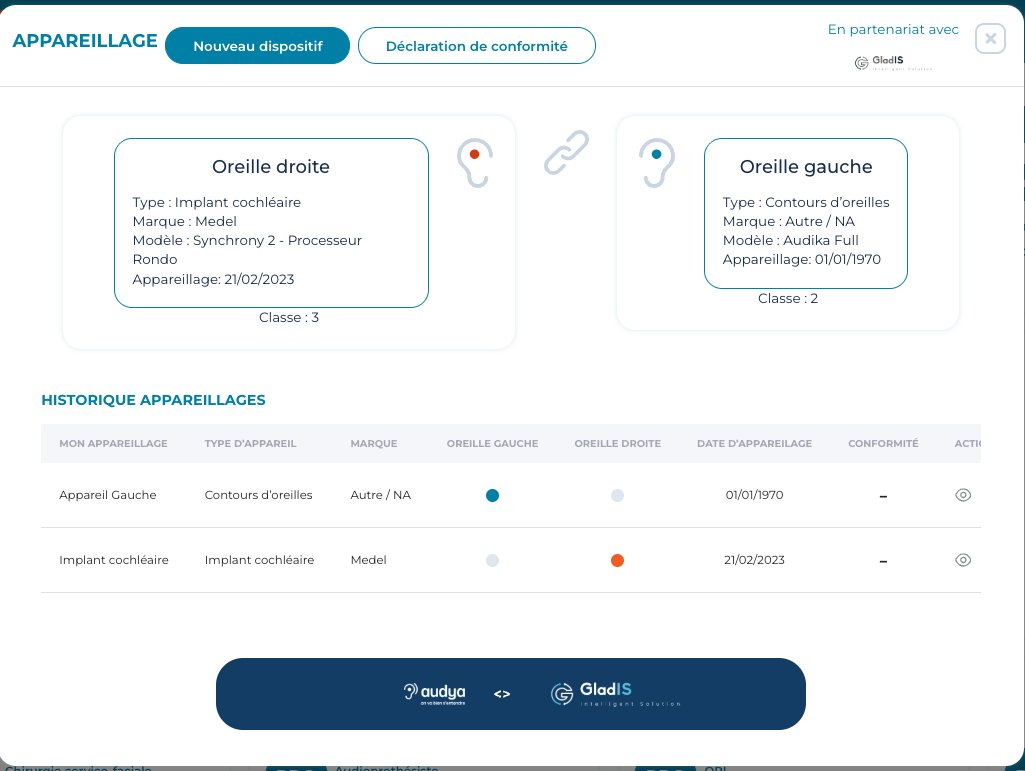1025x771 pixels.
Task: Close the Appareillage panel with the X
Action: click(990, 38)
